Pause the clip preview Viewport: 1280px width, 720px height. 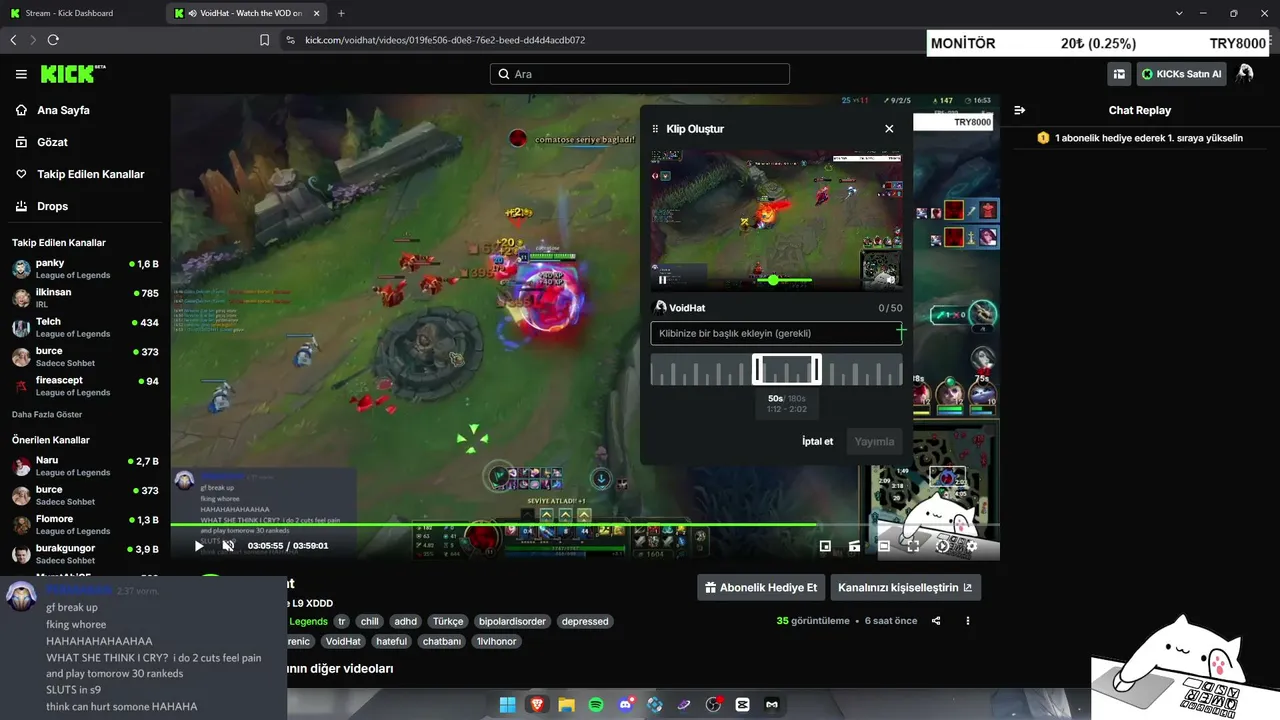pos(662,280)
